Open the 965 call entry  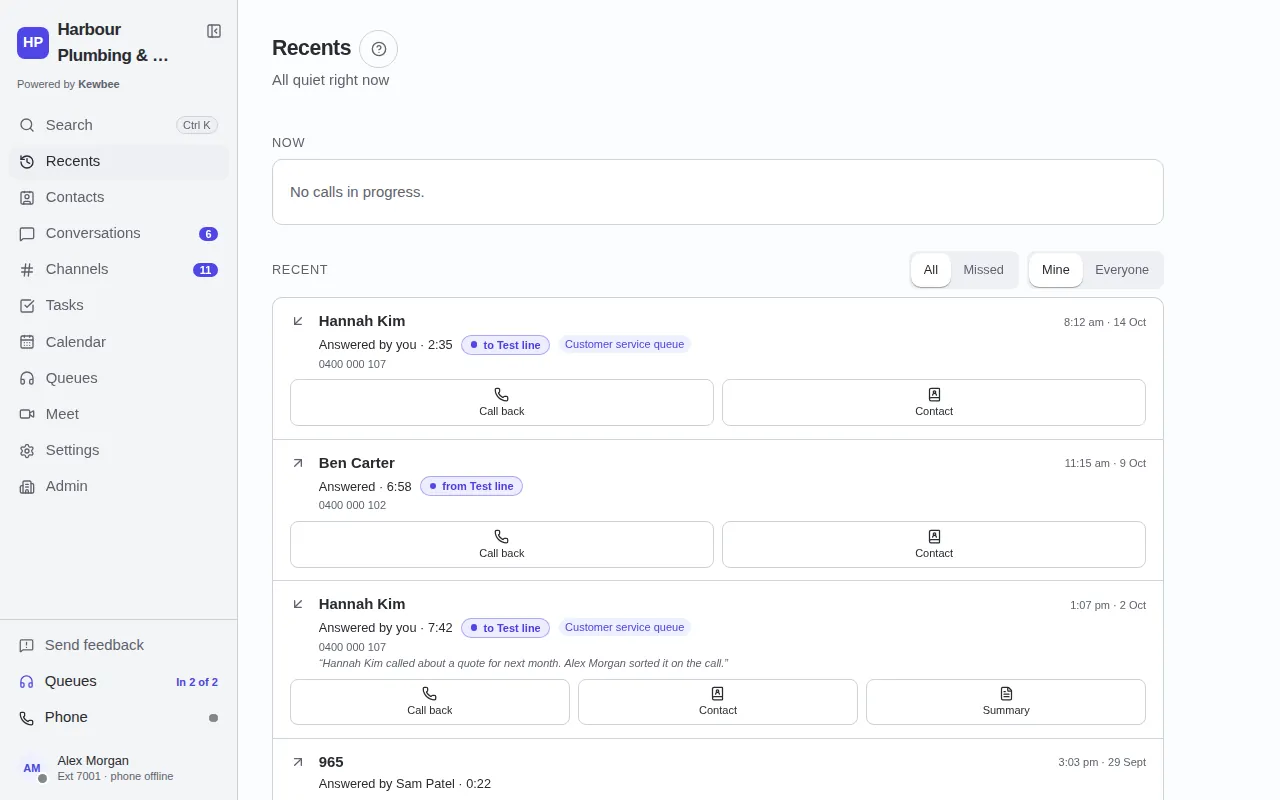pyautogui.click(x=718, y=772)
